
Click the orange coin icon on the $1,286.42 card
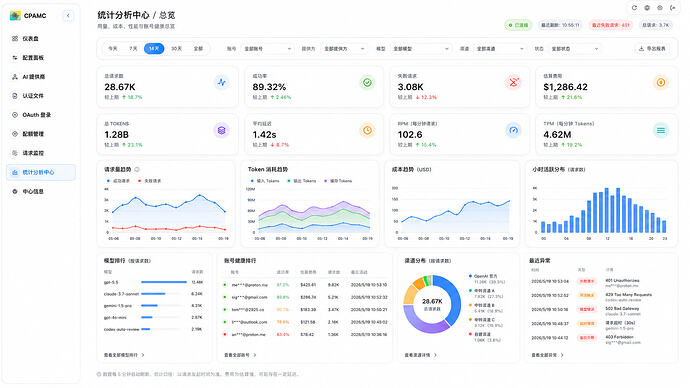[x=661, y=82]
